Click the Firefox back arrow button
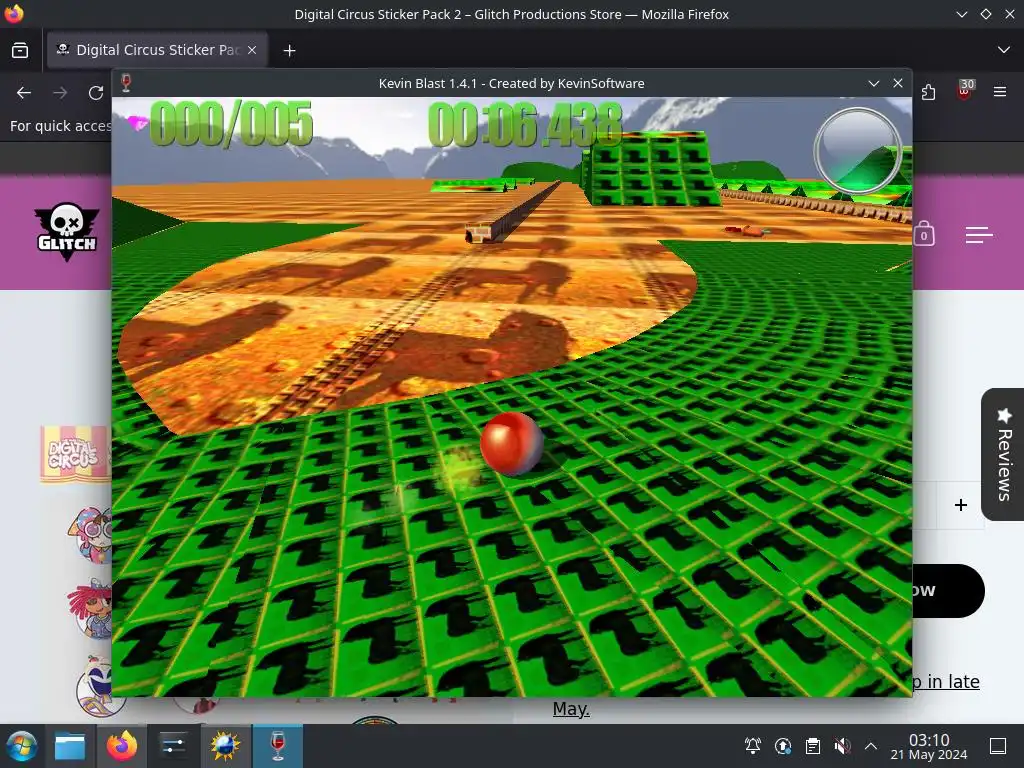The width and height of the screenshot is (1024, 768). (x=24, y=93)
